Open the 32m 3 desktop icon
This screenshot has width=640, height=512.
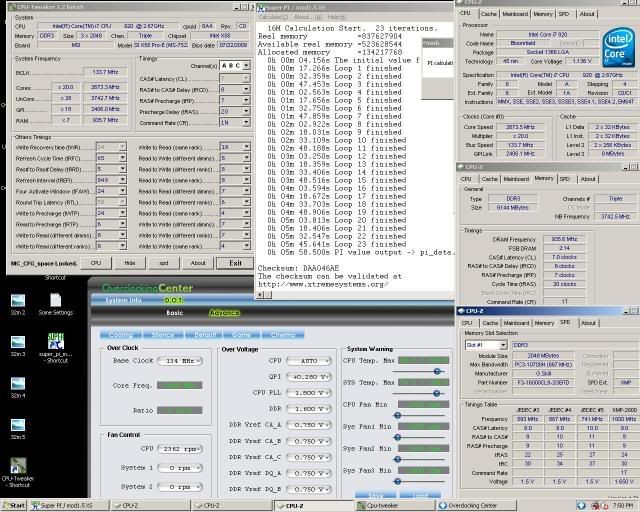coord(19,343)
